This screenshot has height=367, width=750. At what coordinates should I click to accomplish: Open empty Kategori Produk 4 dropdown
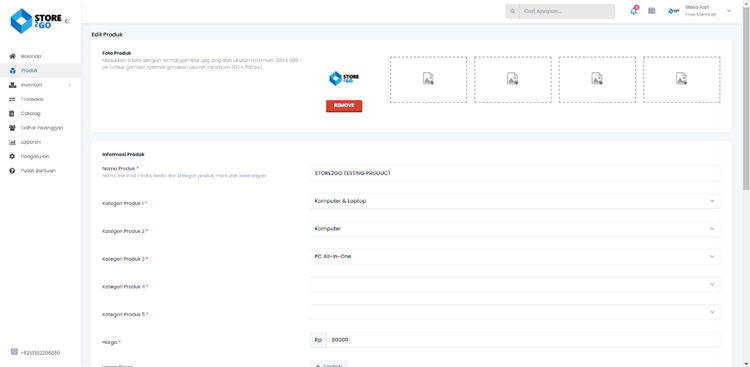coord(515,284)
